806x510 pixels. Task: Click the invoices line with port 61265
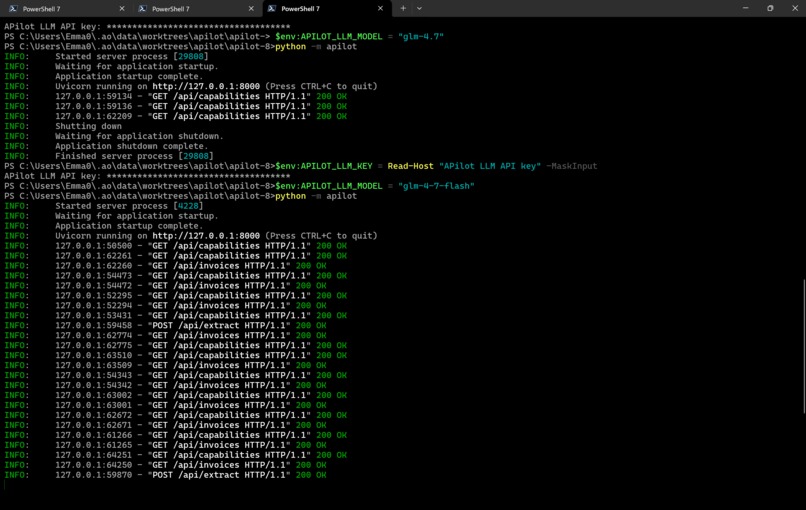coord(165,445)
